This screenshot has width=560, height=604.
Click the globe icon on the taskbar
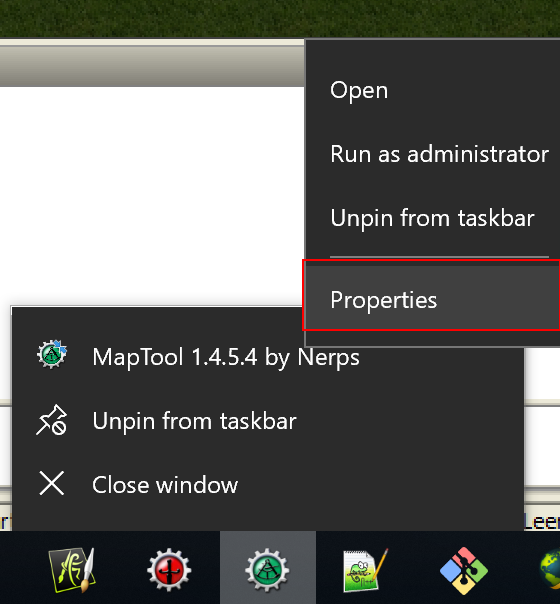pyautogui.click(x=551, y=570)
